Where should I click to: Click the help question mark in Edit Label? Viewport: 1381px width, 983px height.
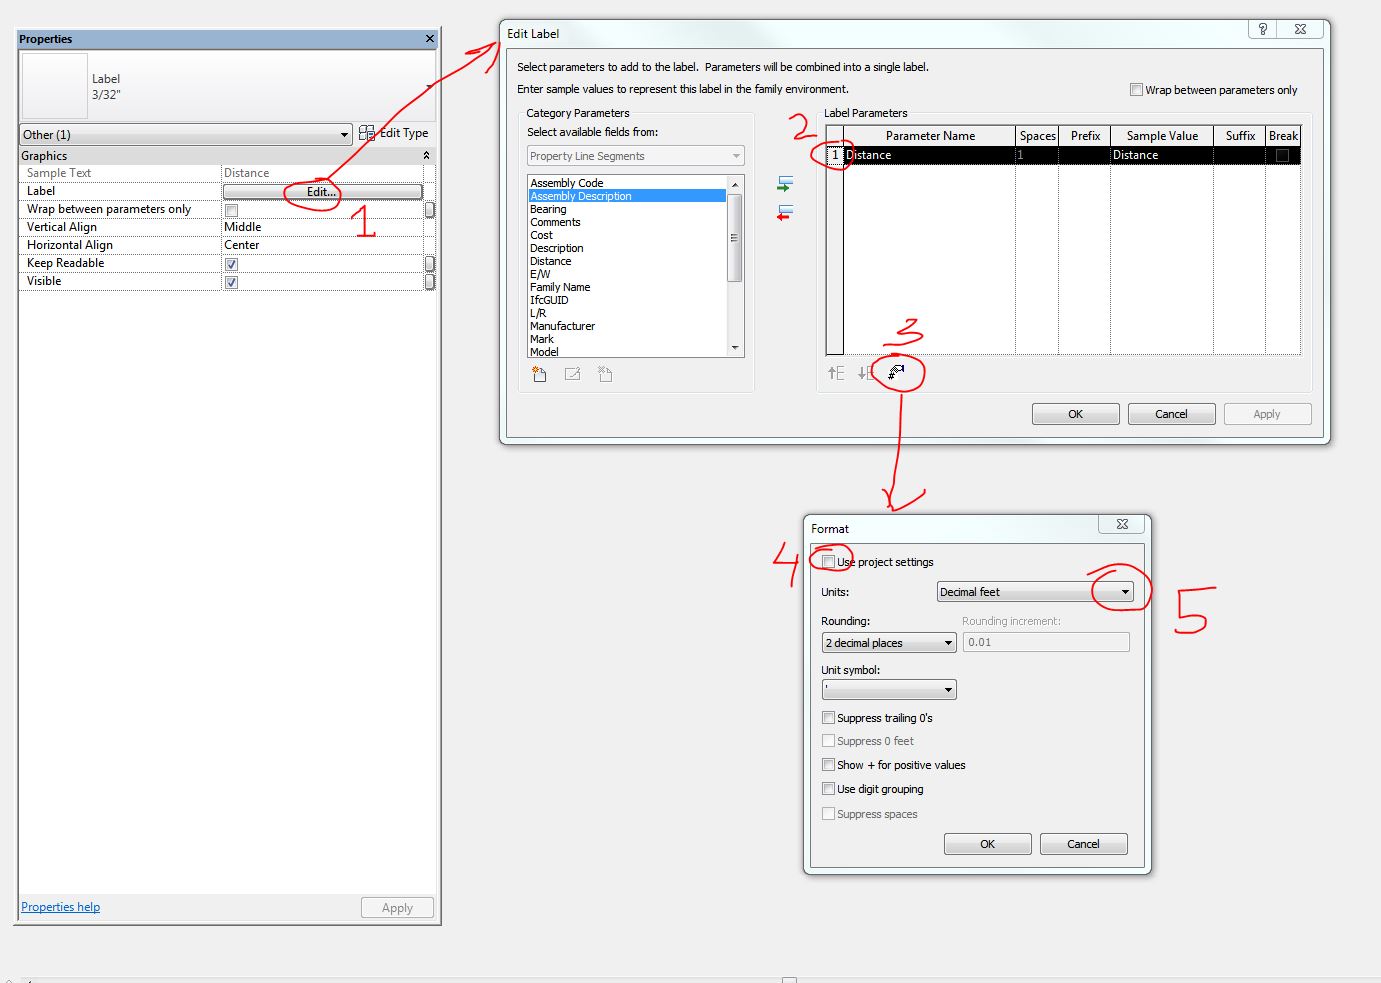(1263, 29)
